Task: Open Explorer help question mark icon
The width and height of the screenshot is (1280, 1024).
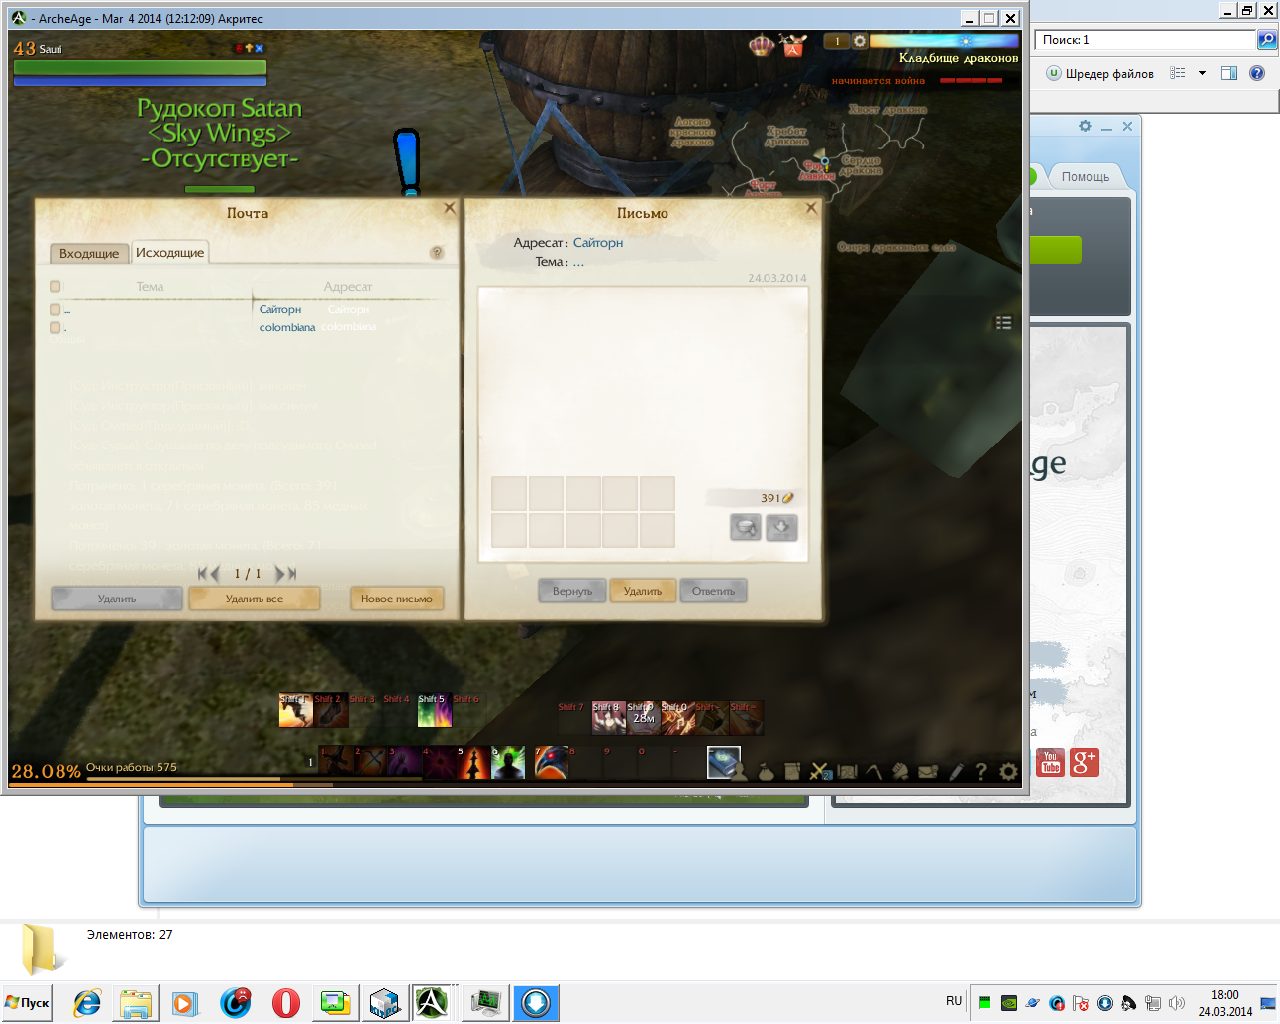Action: (1257, 73)
